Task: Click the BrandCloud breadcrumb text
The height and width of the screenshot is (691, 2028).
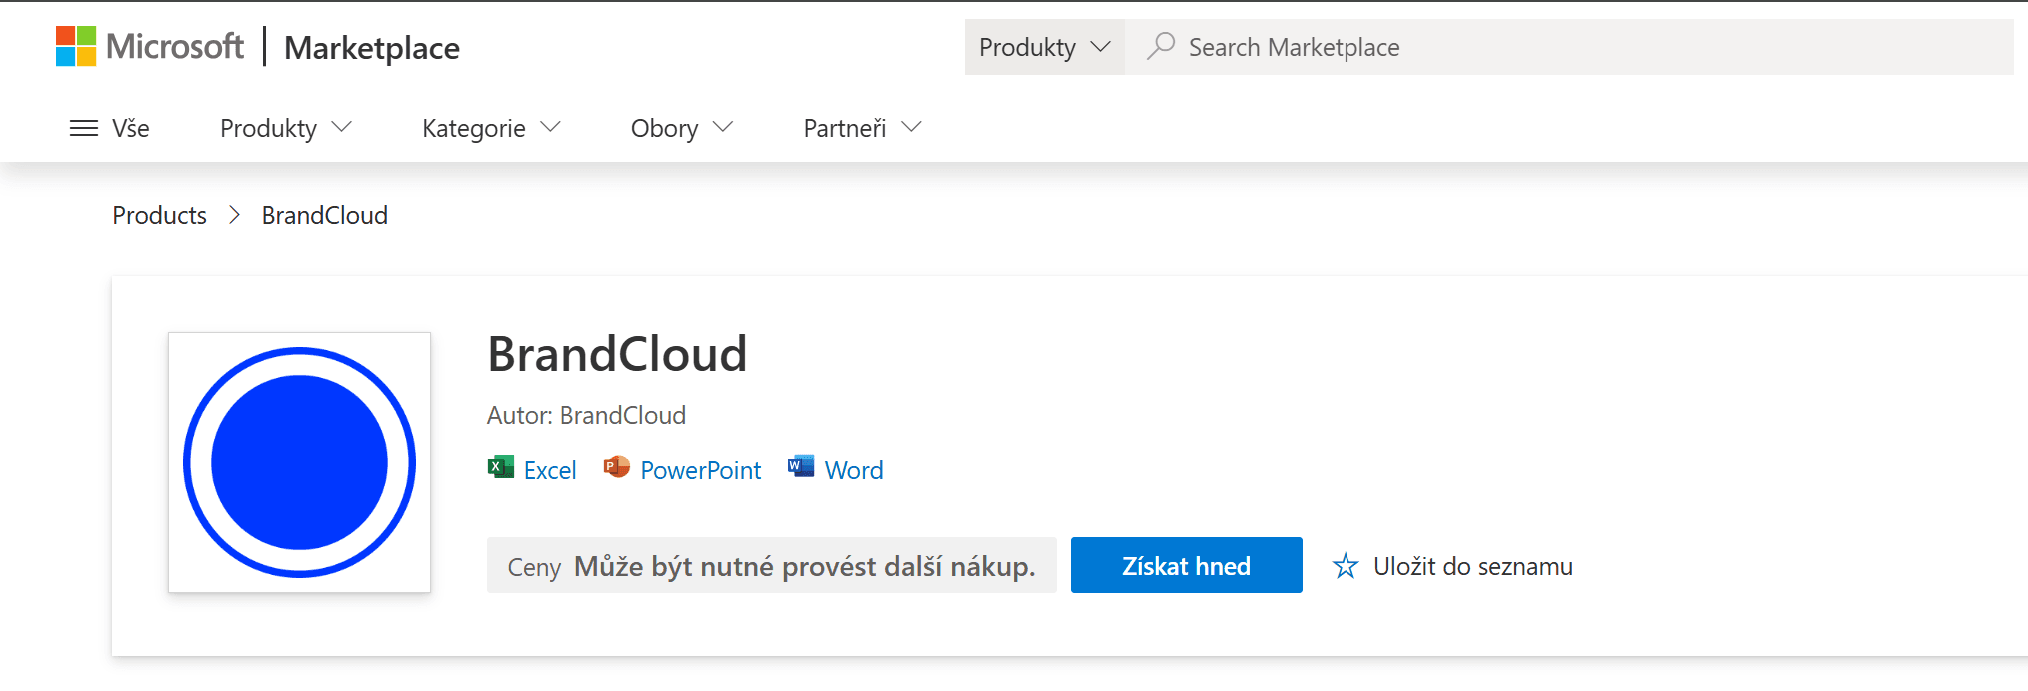Action: tap(325, 215)
